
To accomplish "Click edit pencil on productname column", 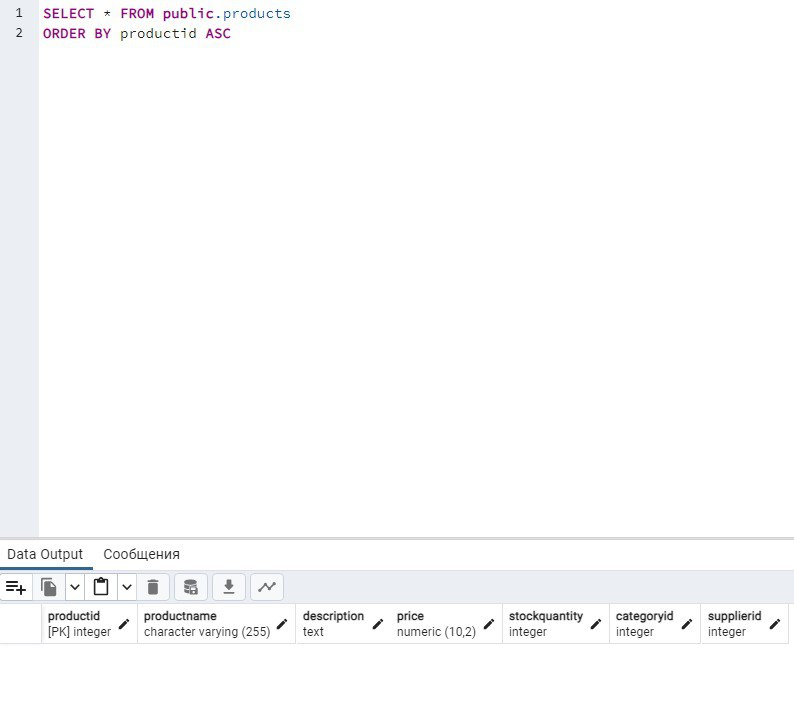I will [x=282, y=624].
